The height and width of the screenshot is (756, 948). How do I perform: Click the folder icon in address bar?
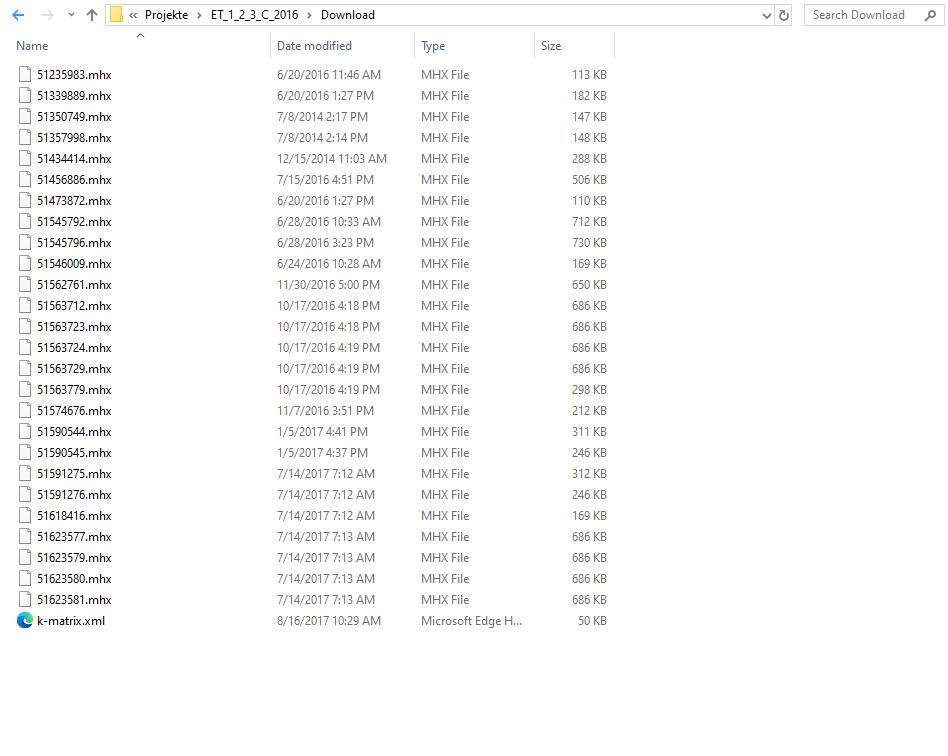(116, 15)
